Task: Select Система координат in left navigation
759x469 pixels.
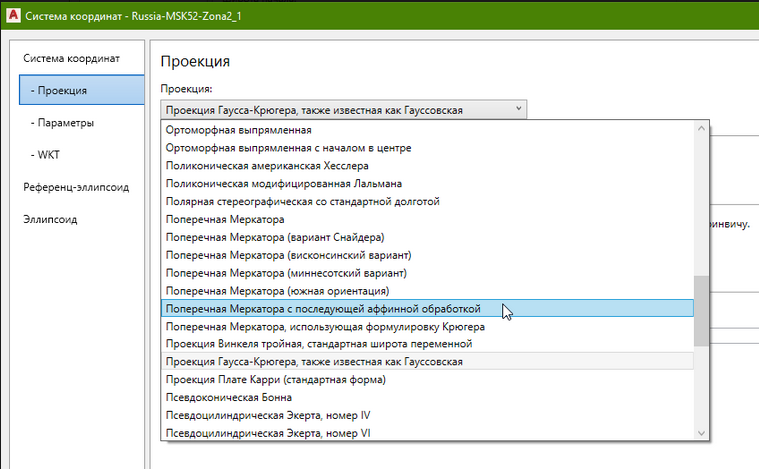Action: (71, 58)
